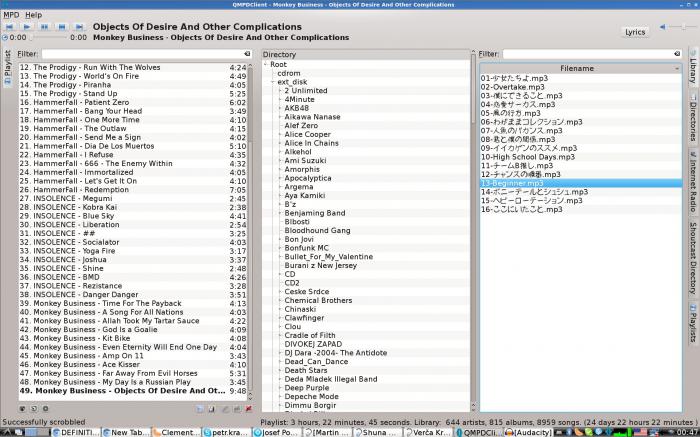Switch to the Directories side tab
Image resolution: width=700 pixels, height=437 pixels.
click(x=693, y=119)
